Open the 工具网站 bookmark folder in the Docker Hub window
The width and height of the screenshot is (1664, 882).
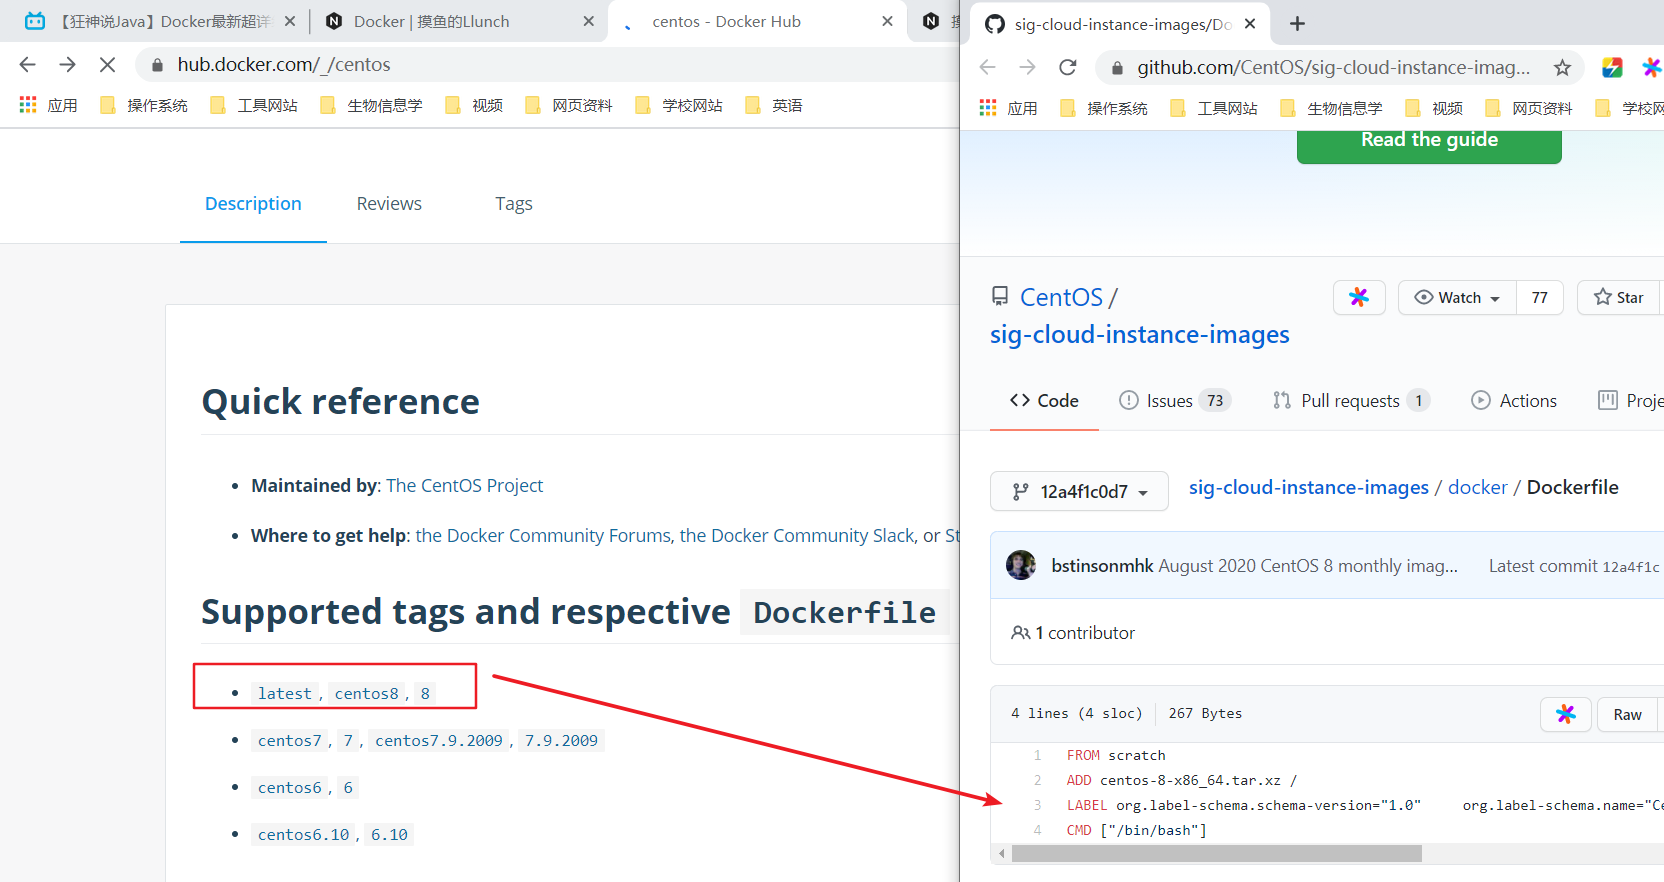254,105
